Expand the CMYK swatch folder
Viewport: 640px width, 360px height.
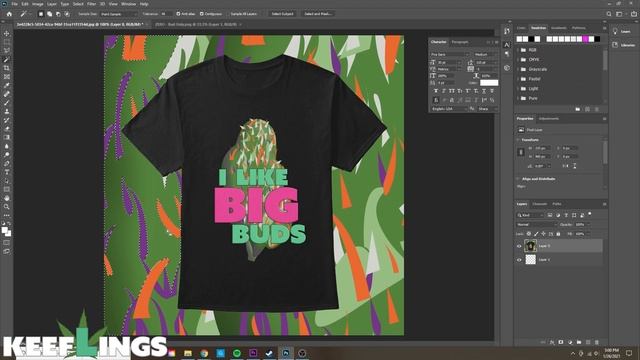(x=518, y=60)
